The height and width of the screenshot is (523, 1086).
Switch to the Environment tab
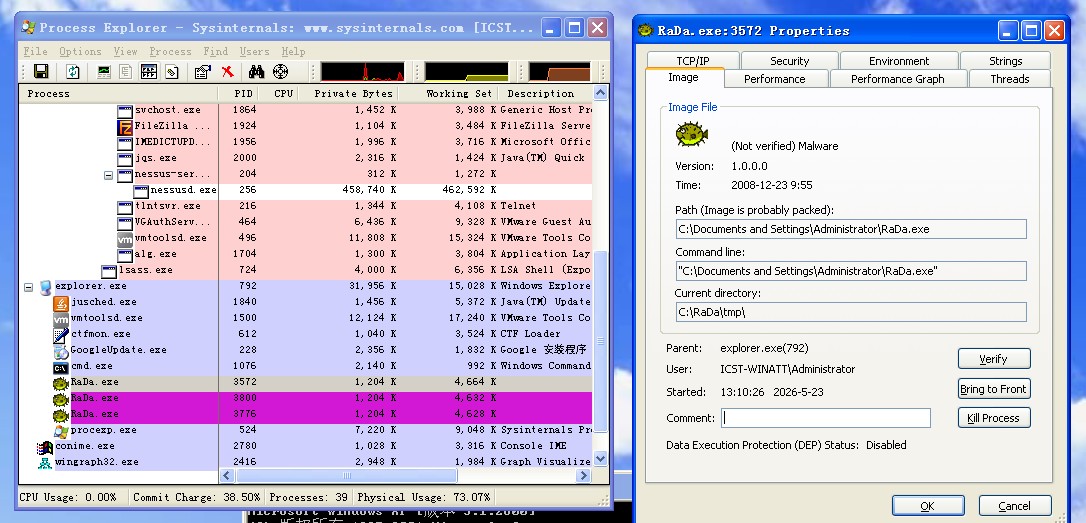point(899,61)
